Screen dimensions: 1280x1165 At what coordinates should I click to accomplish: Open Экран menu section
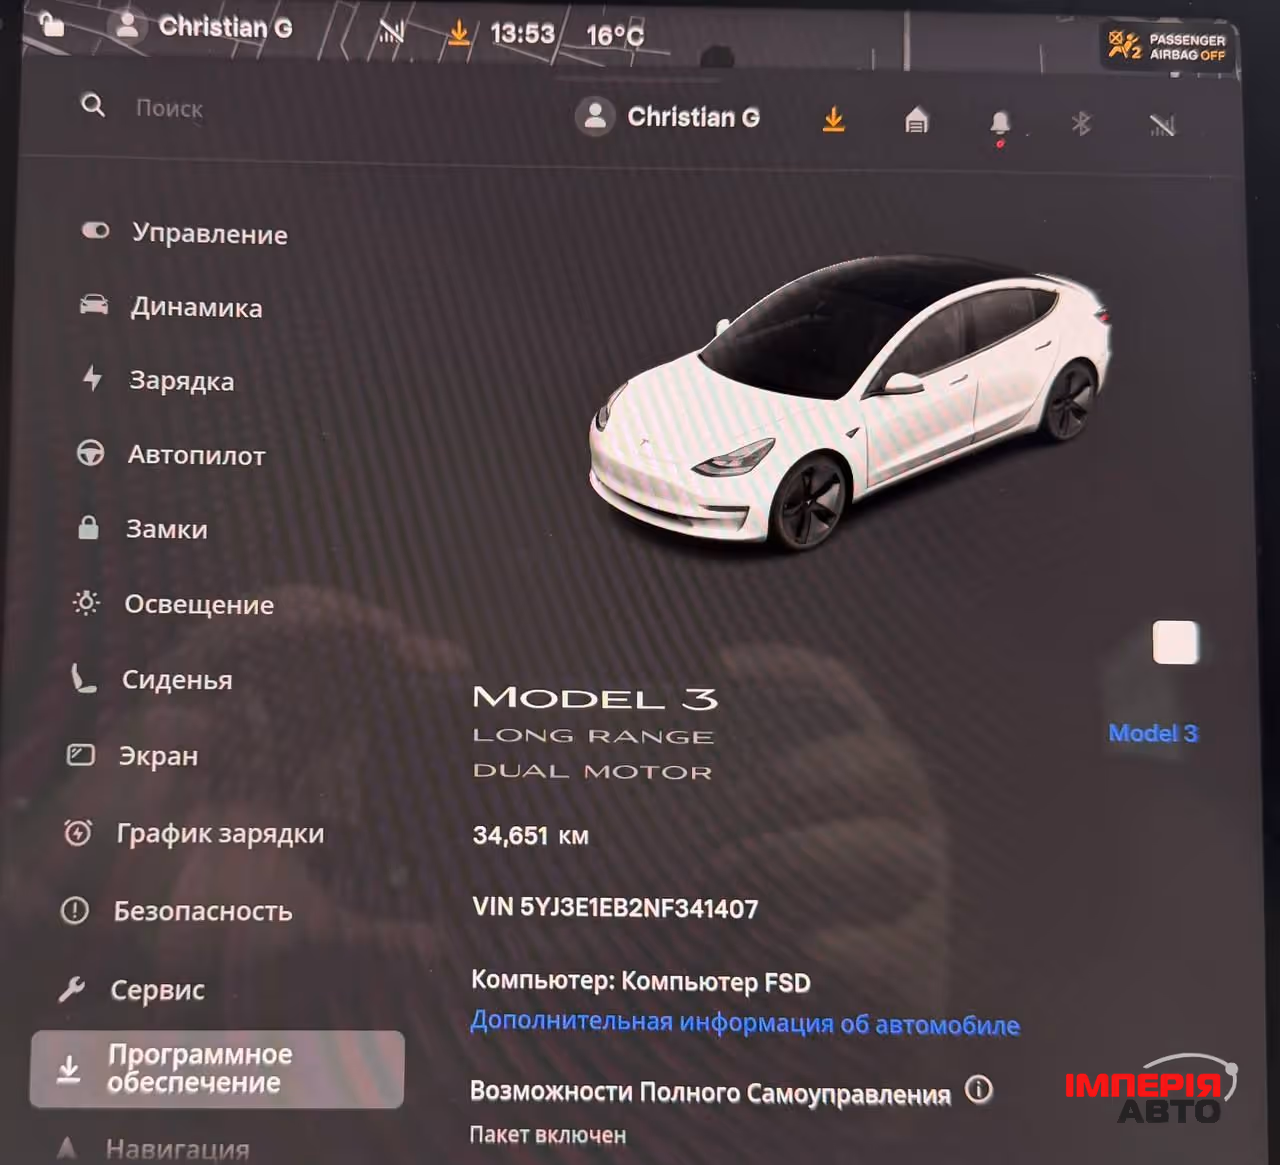(x=132, y=756)
